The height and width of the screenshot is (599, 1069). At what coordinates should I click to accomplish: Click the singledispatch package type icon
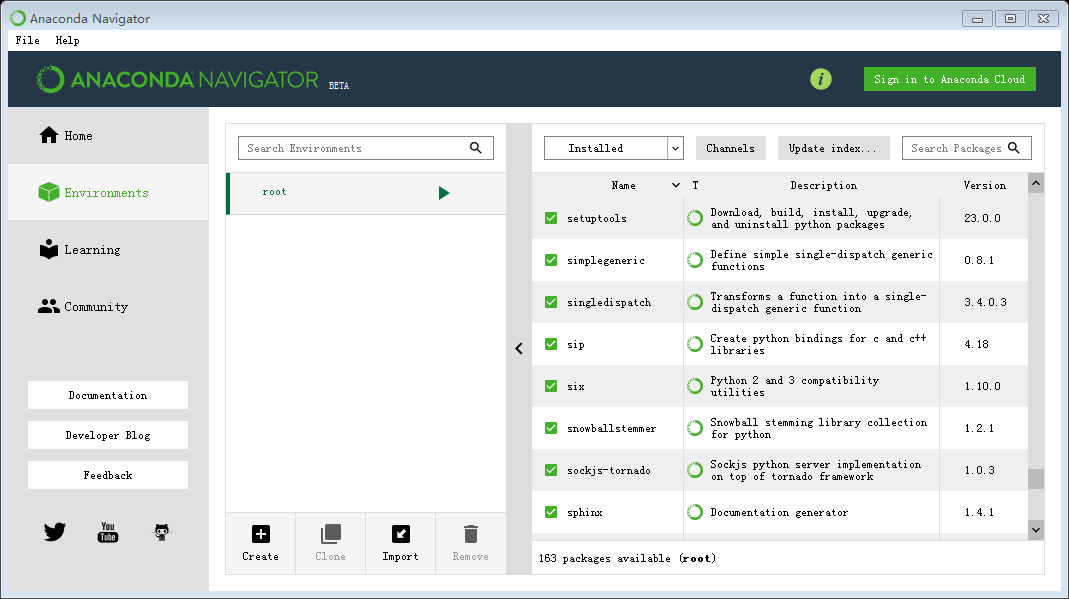[x=695, y=302]
